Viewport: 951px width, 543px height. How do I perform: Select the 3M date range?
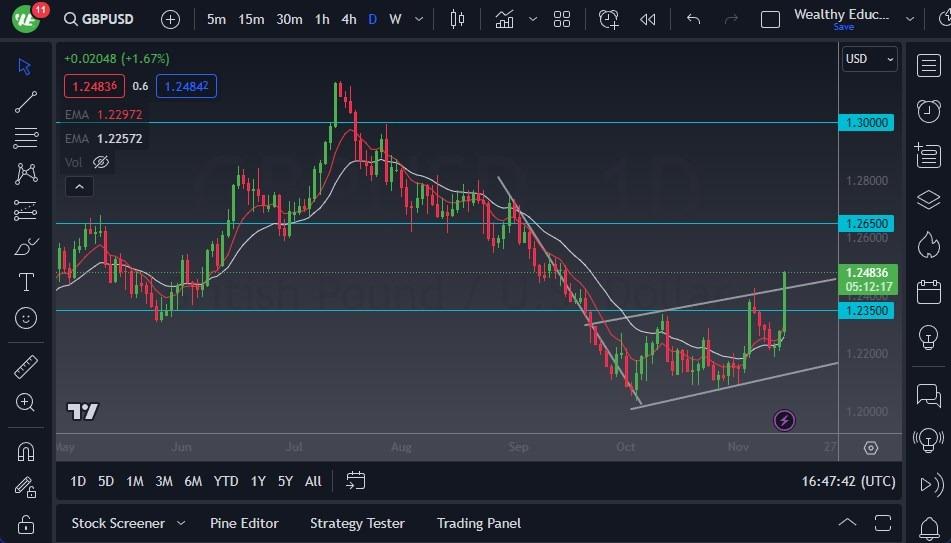164,481
